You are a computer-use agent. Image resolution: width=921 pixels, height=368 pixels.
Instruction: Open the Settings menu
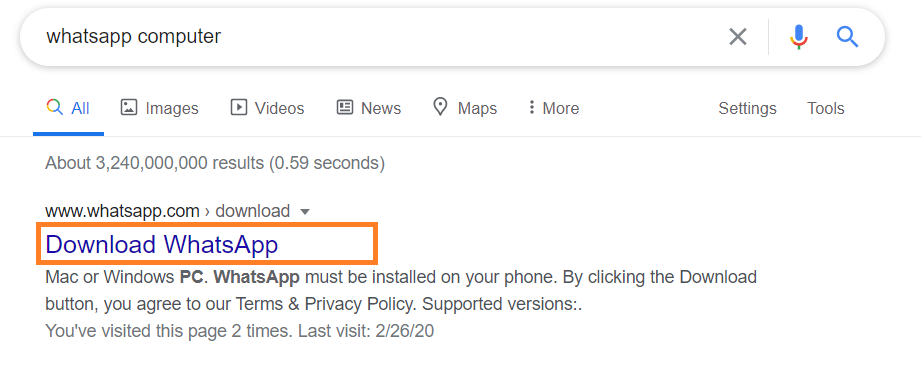[x=747, y=108]
